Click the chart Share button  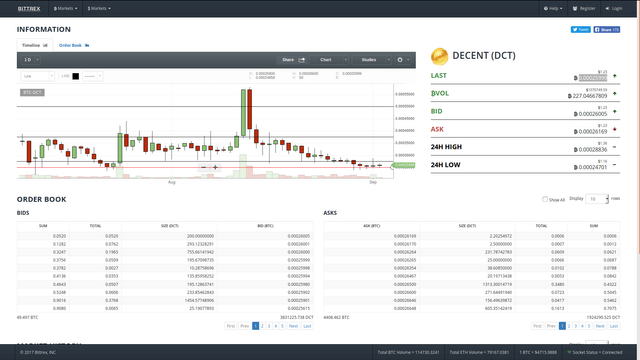pos(288,60)
